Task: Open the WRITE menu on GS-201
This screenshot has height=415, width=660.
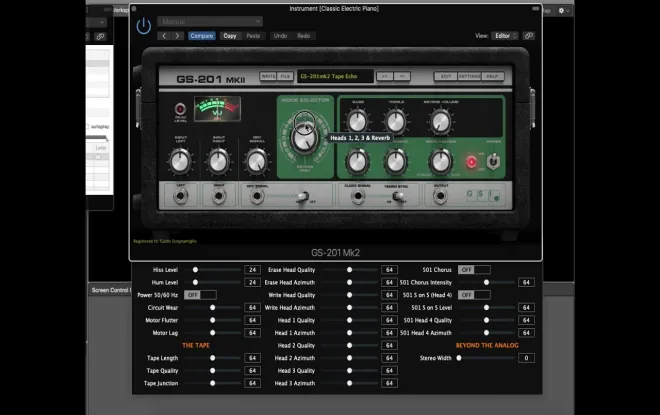Action: point(268,76)
